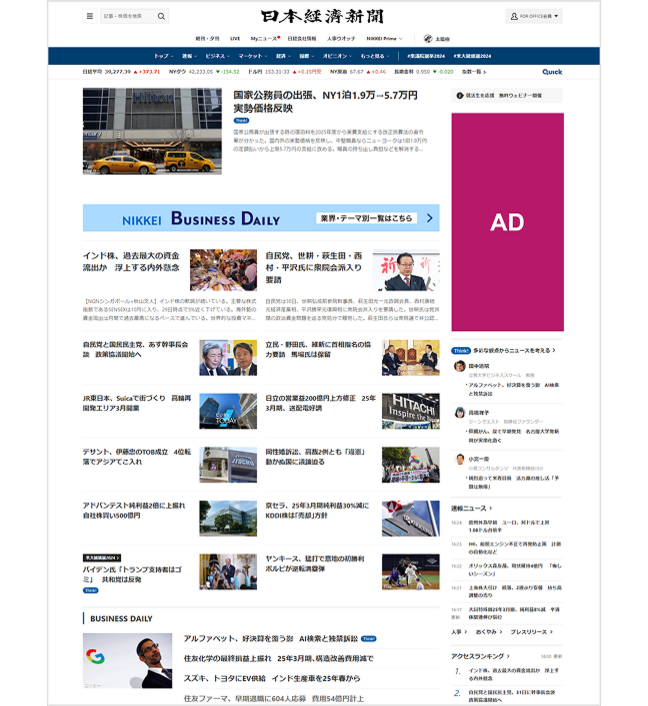Click the second commentator avatar (woman) in sidebar
The width and height of the screenshot is (648, 706).
[x=459, y=412]
